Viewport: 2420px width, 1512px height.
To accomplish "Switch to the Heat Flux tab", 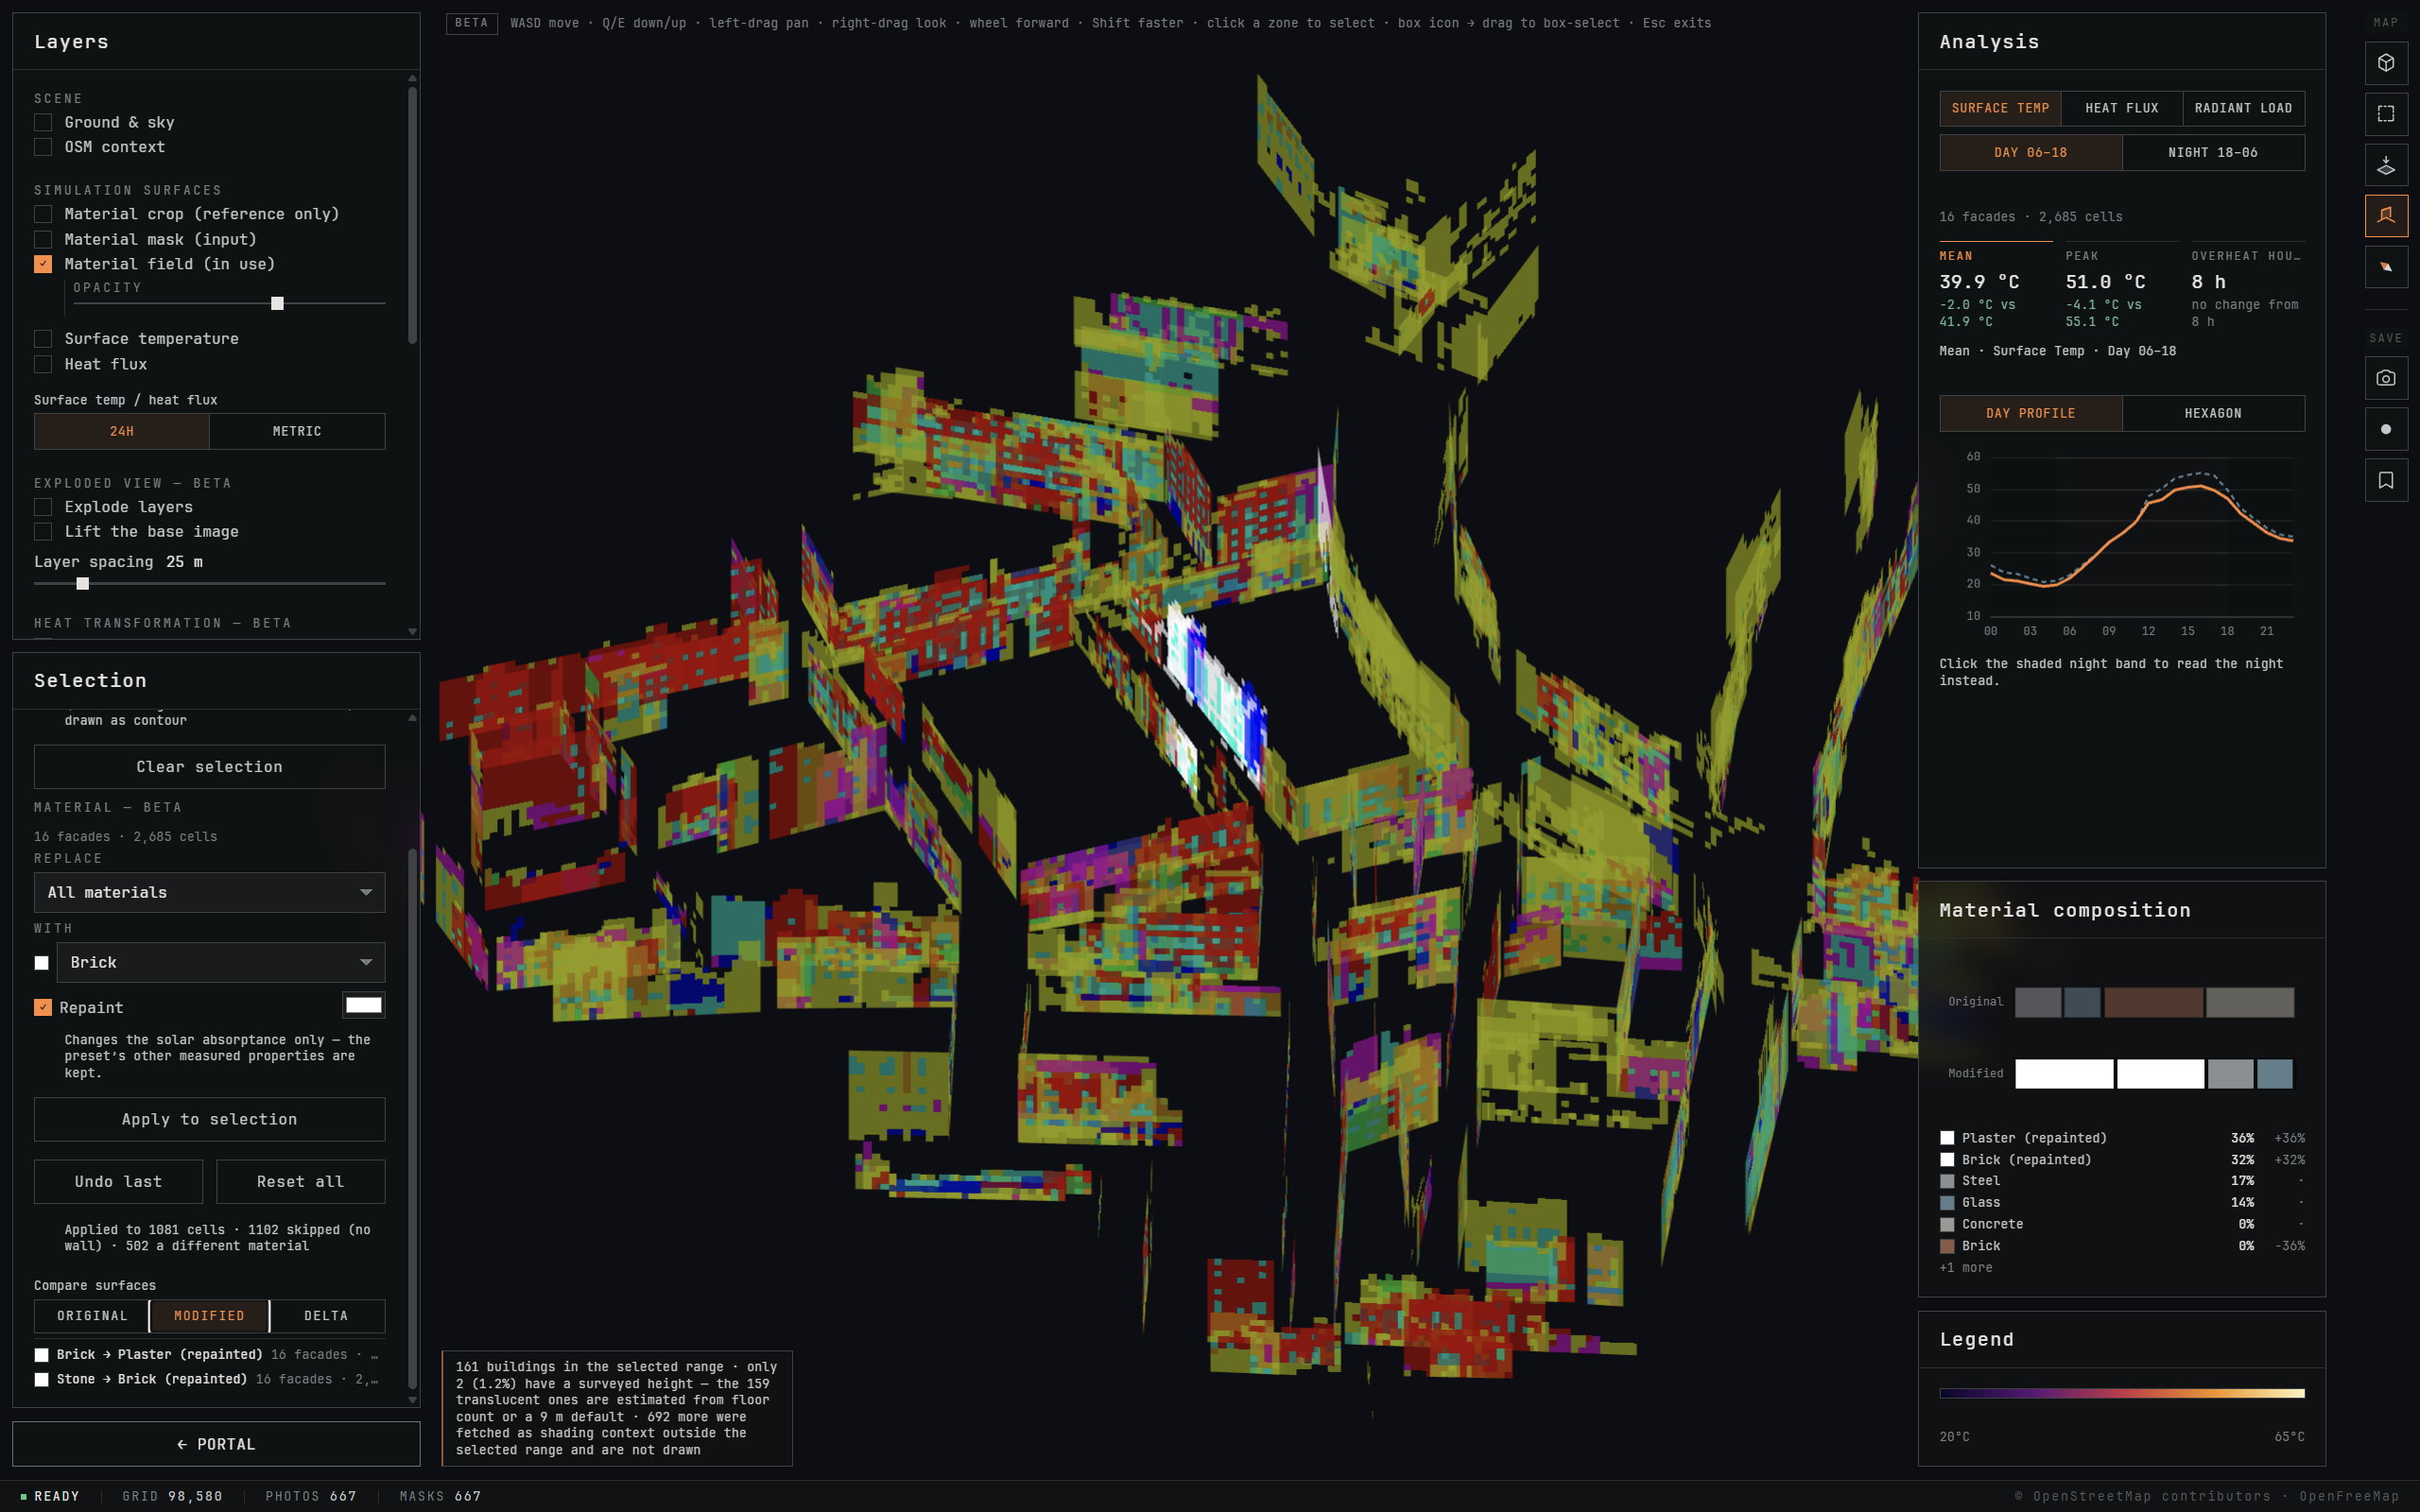I will pos(2121,108).
